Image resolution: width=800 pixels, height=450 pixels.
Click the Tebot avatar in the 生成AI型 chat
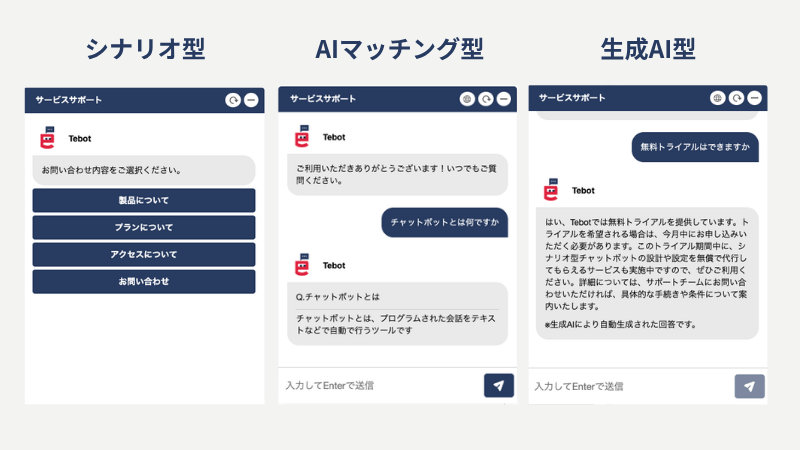(550, 190)
